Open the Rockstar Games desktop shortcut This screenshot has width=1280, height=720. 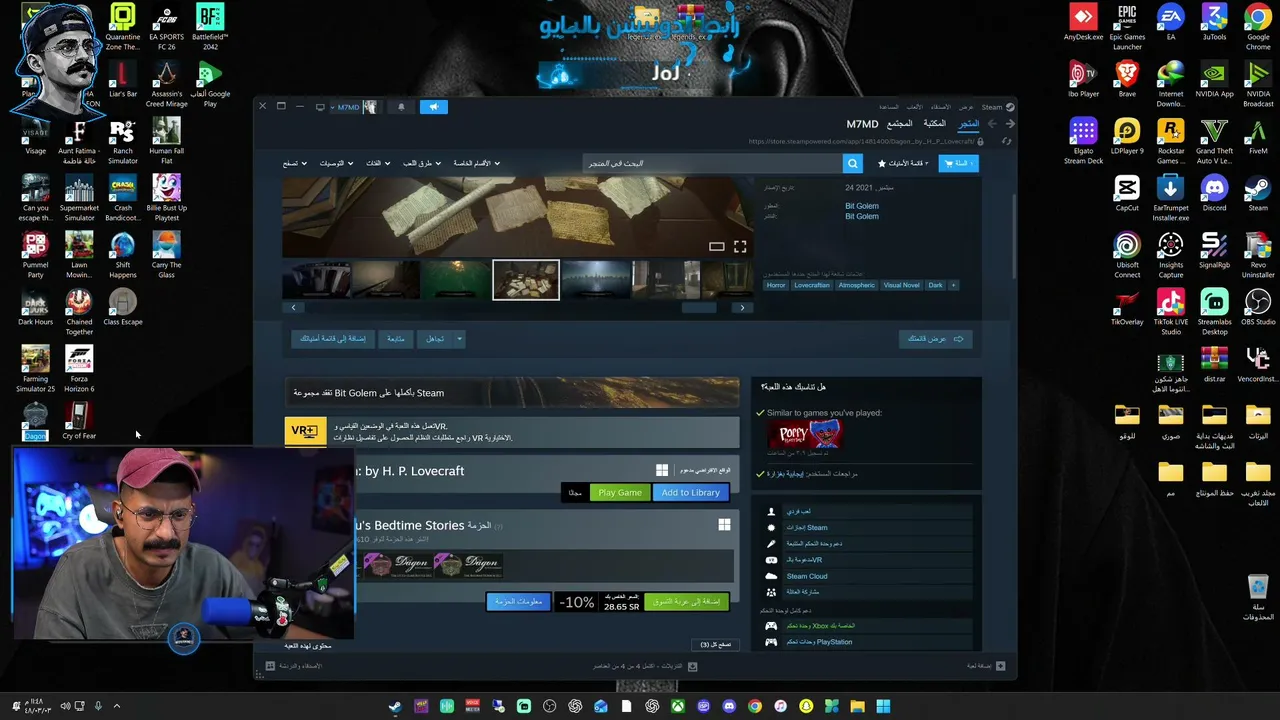[1170, 141]
